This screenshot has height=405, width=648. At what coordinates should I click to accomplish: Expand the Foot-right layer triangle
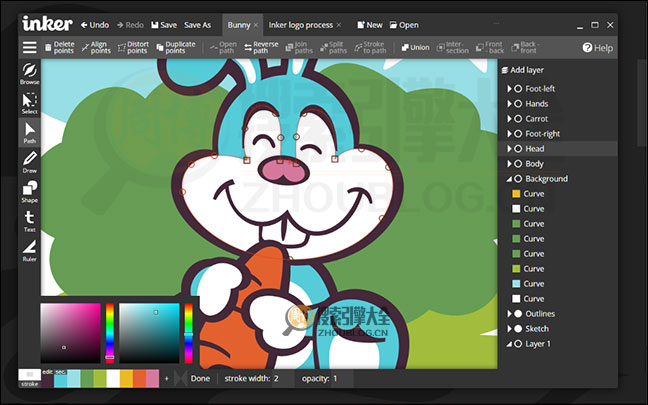pos(510,134)
